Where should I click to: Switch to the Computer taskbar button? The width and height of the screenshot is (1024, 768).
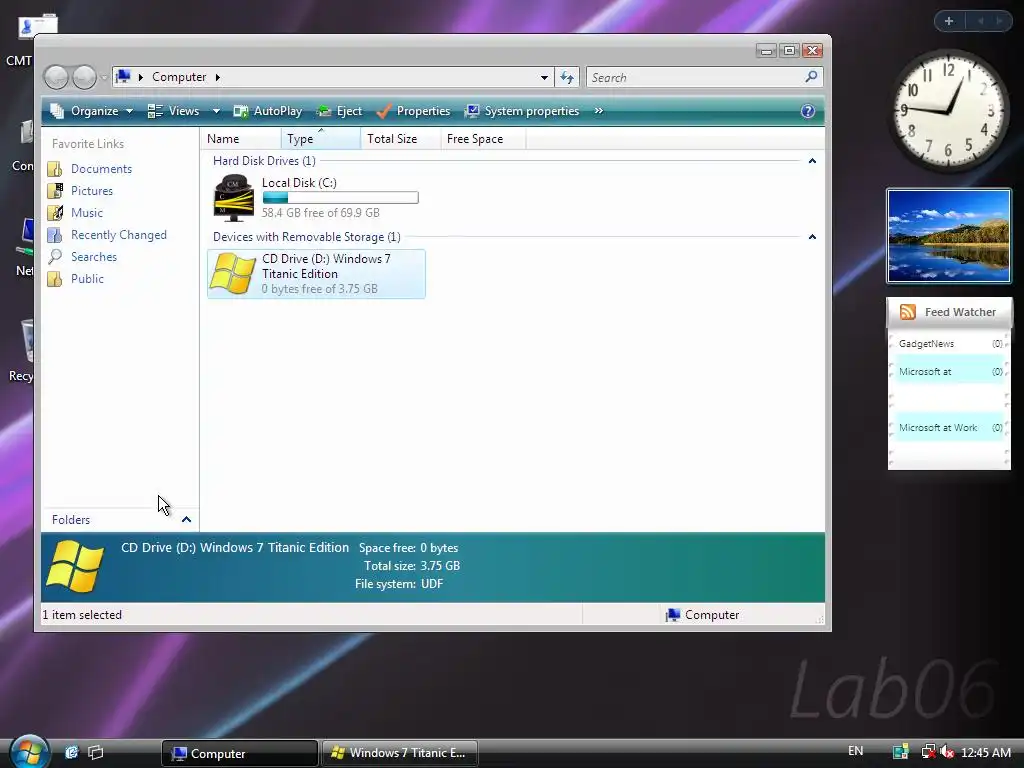240,753
